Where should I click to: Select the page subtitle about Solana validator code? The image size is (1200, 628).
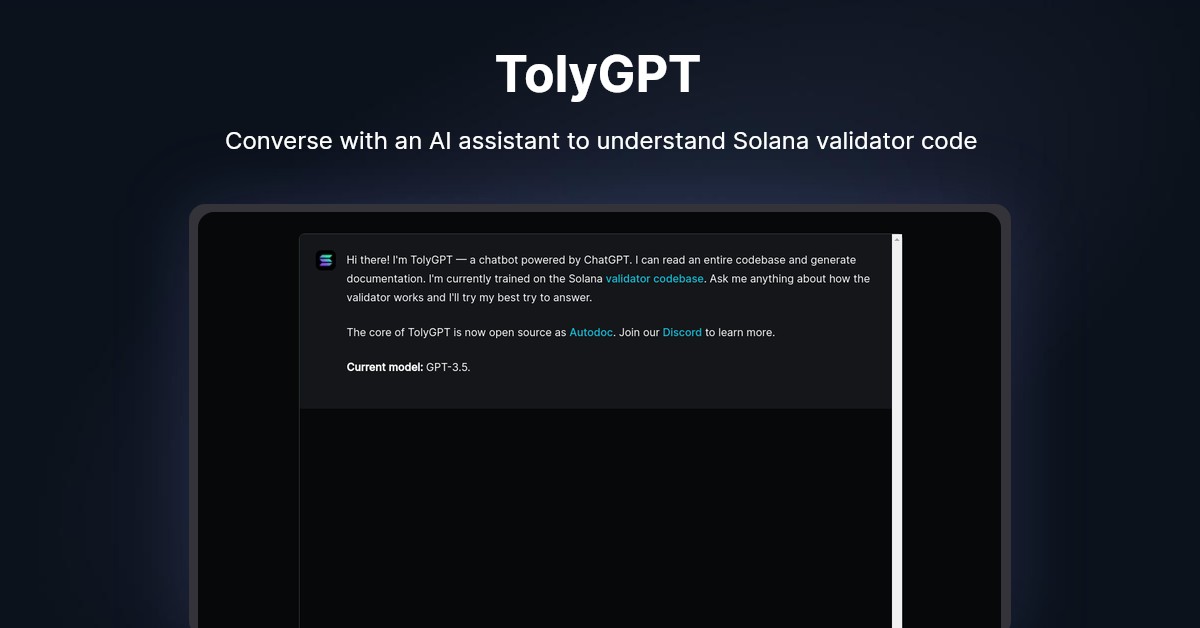click(x=600, y=141)
